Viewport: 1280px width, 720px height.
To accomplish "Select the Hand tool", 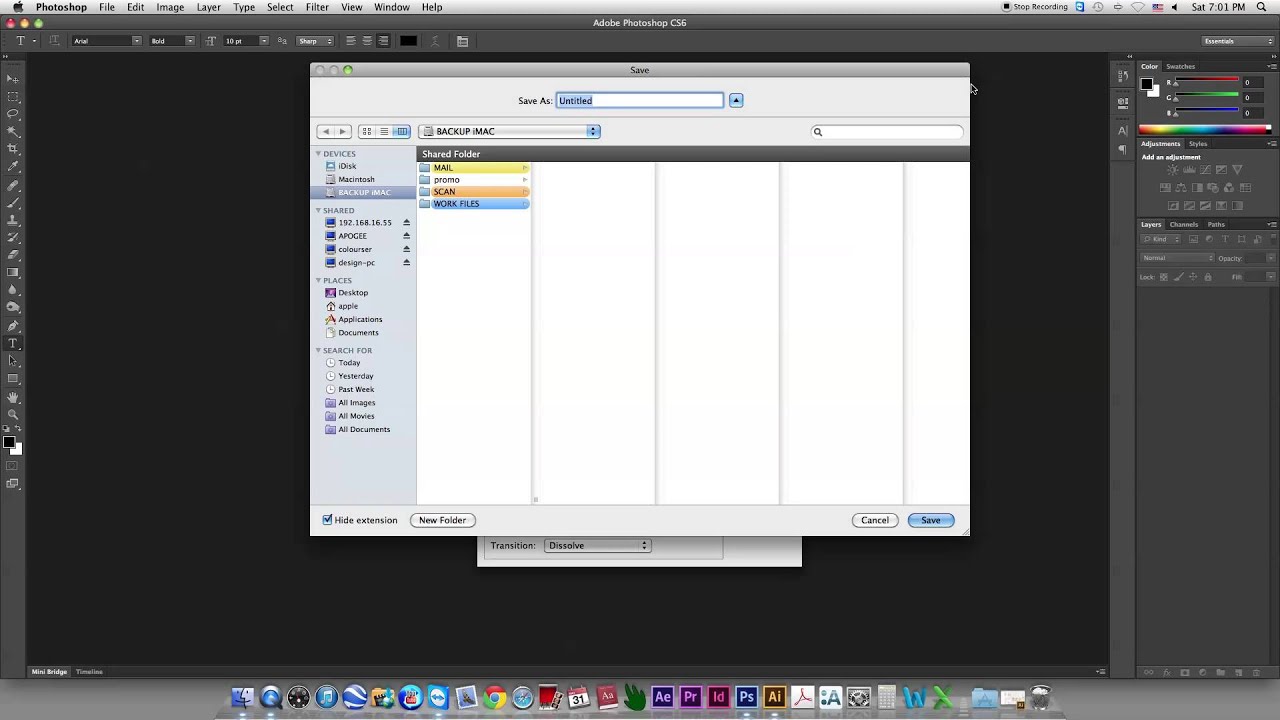I will point(13,397).
